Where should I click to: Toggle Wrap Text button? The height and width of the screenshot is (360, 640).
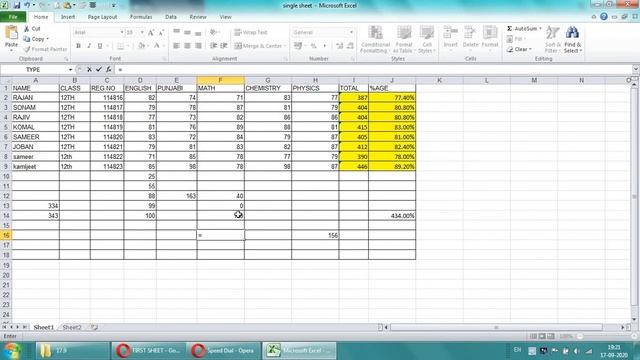pos(251,32)
